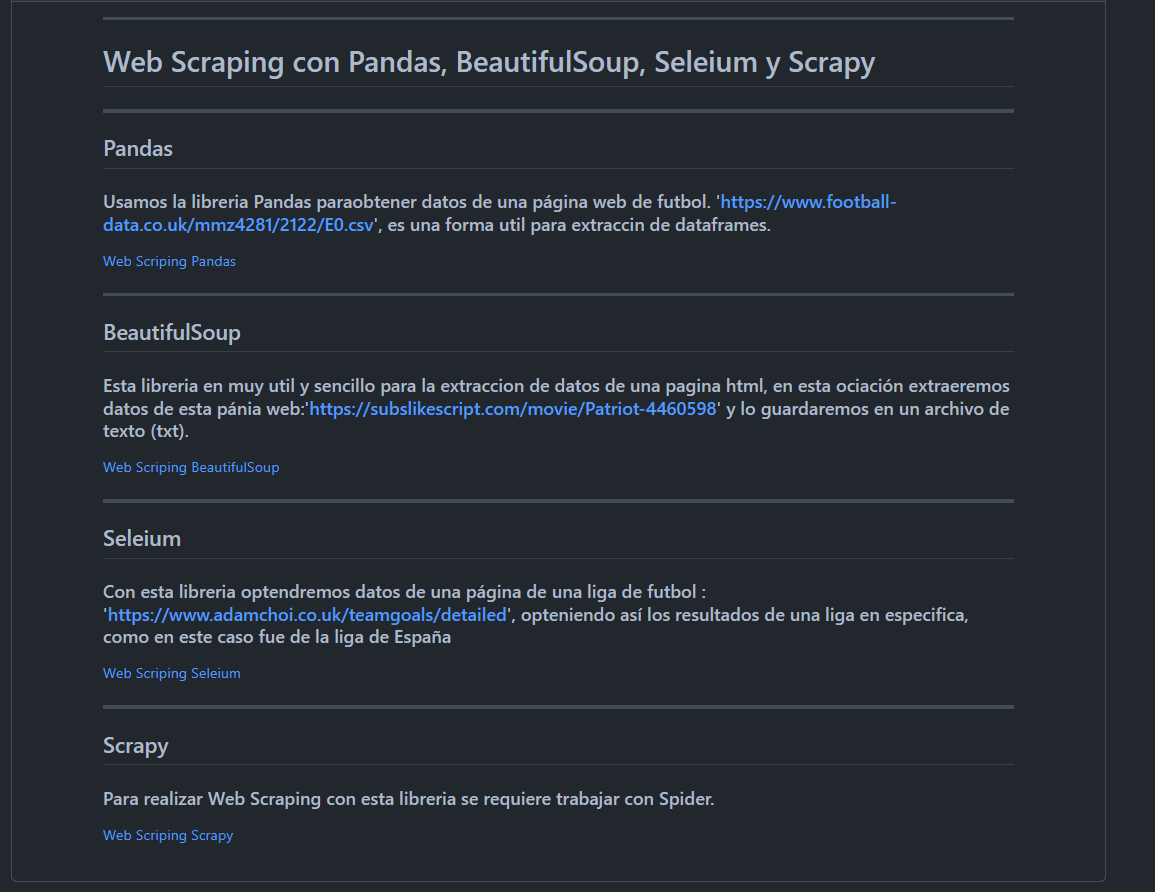The width and height of the screenshot is (1155, 896).
Task: Click the horizontal divider above the Seleium heading
Action: pos(558,501)
